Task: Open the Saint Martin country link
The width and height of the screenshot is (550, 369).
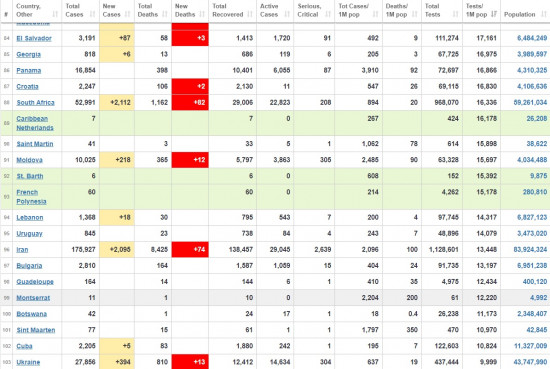Action: (35, 144)
